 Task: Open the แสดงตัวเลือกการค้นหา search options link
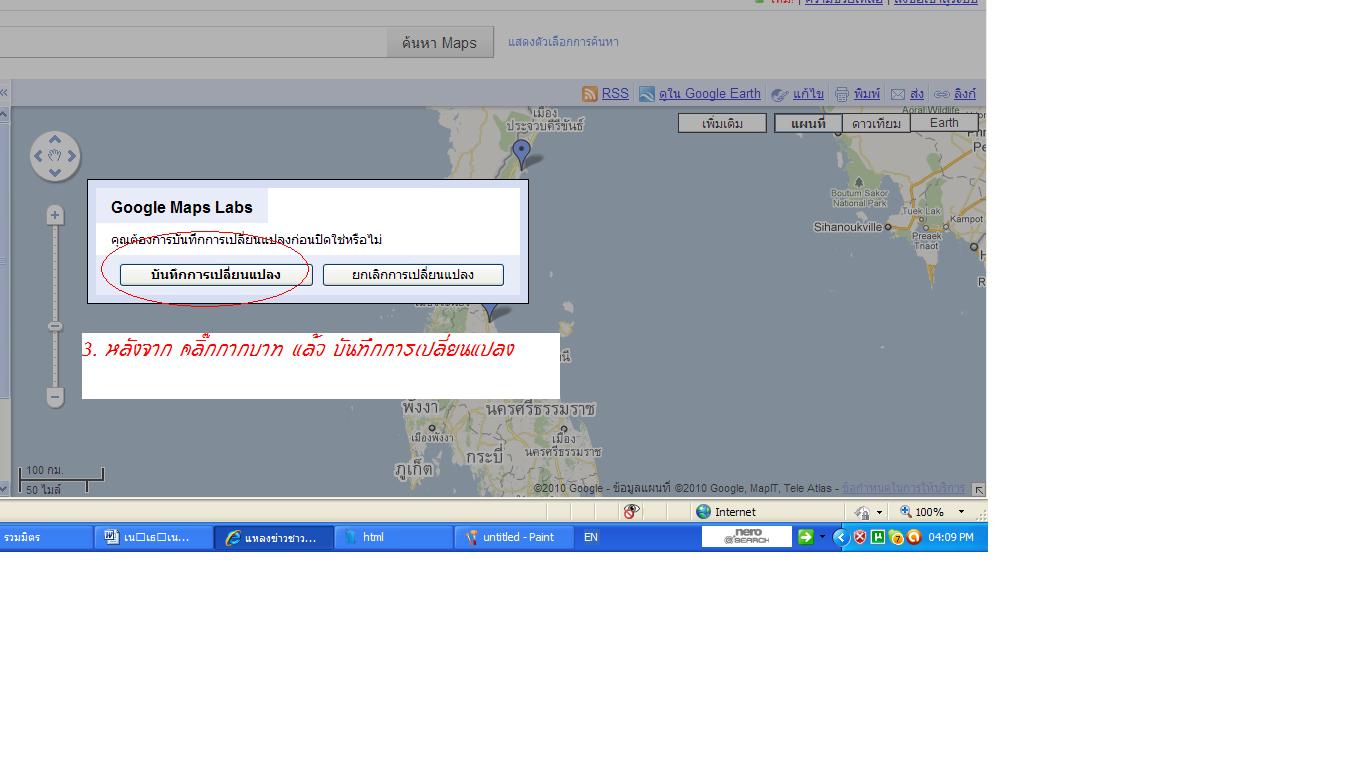tap(563, 42)
